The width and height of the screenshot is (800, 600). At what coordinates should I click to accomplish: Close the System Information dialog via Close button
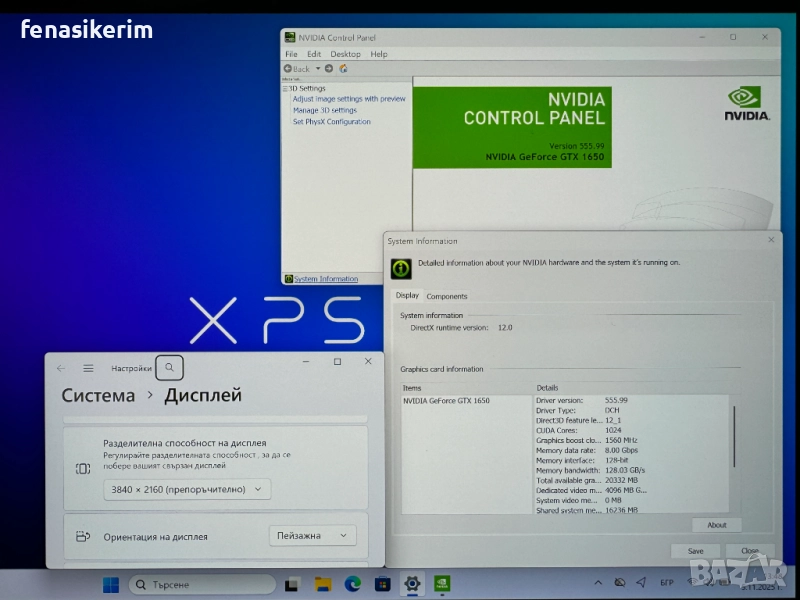click(x=750, y=551)
